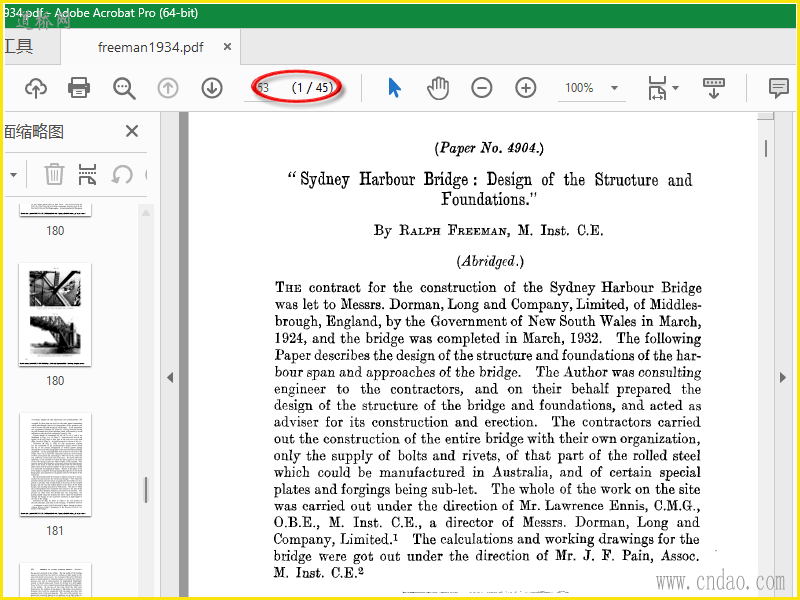Viewport: 800px width, 600px height.
Task: Click the scrolling mode keyboard-arrow icon
Action: click(714, 88)
